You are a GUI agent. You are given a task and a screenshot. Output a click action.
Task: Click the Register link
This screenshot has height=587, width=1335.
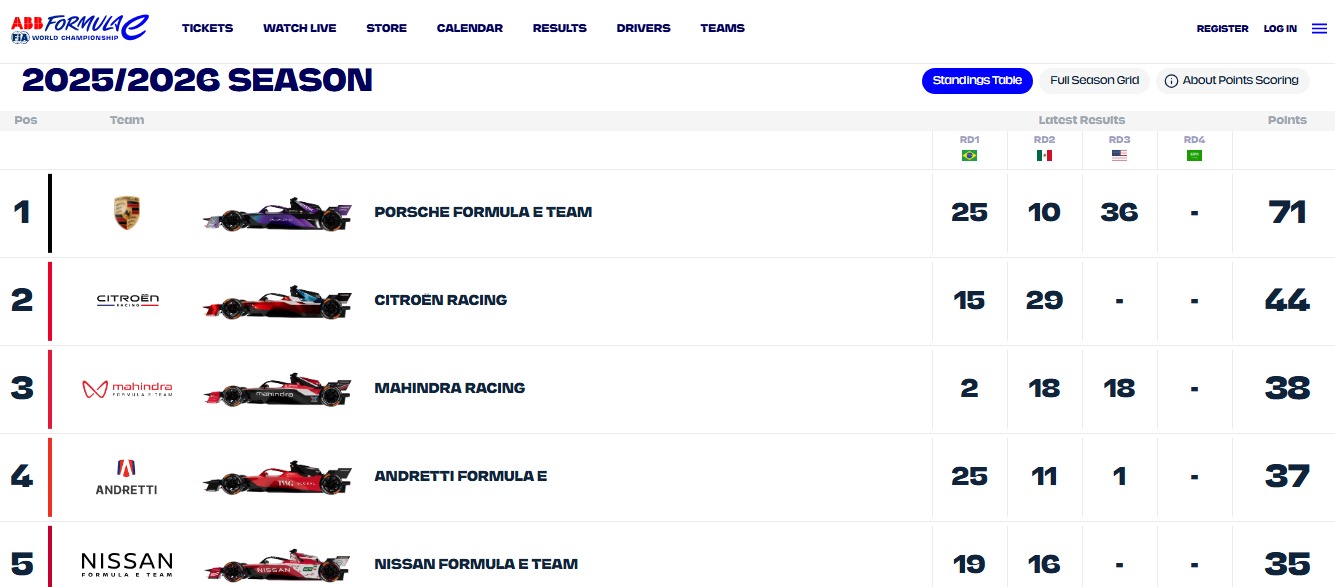(1222, 29)
